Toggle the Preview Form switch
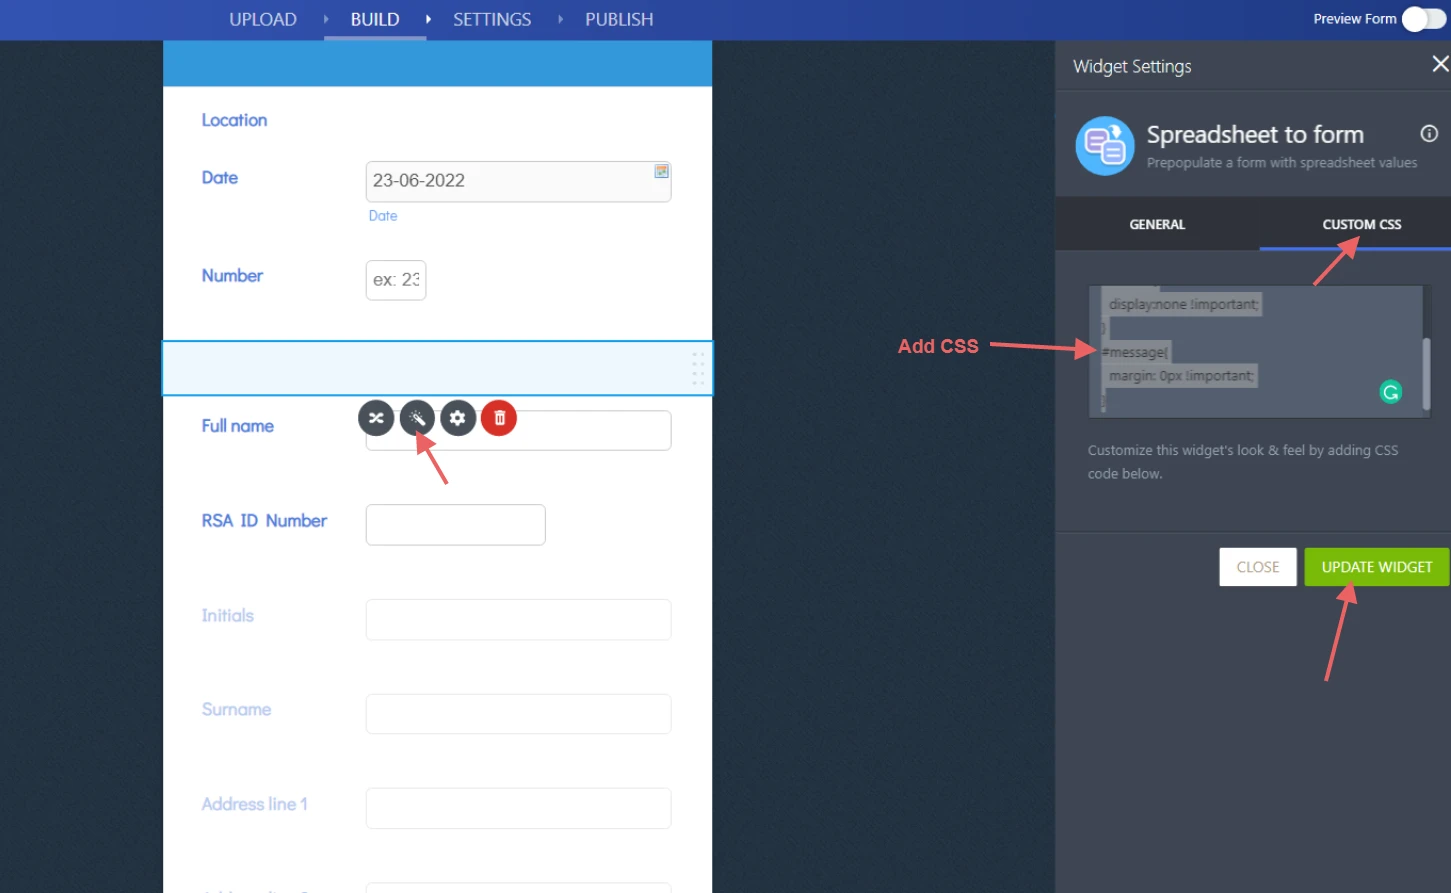 point(1423,19)
